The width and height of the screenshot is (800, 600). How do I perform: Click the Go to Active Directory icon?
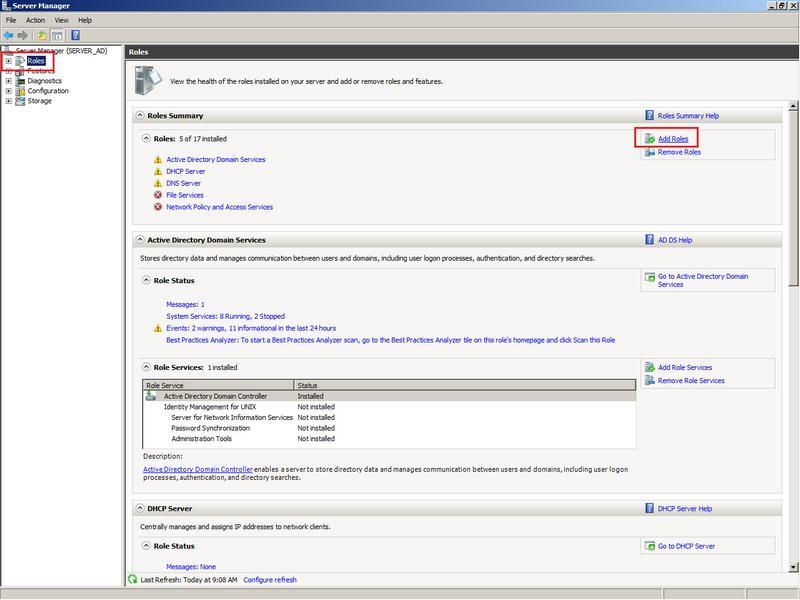click(649, 277)
